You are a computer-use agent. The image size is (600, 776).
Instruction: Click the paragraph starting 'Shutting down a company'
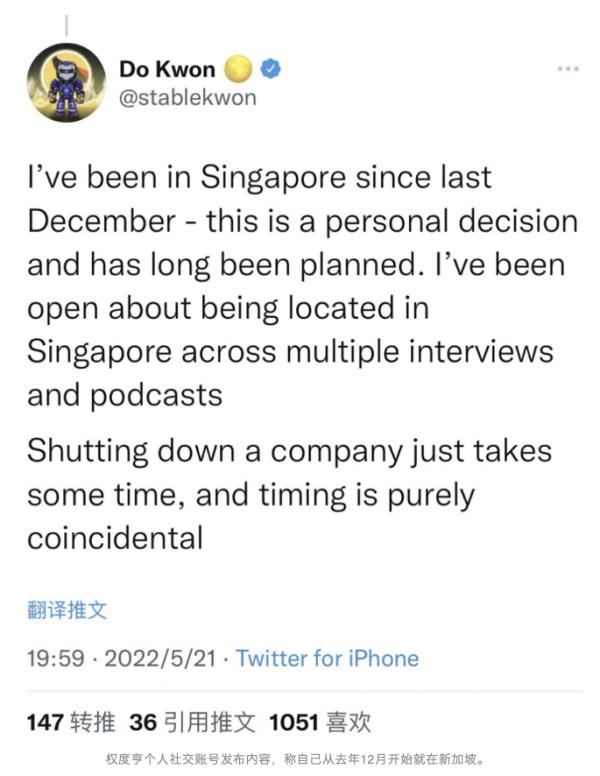[x=290, y=494]
